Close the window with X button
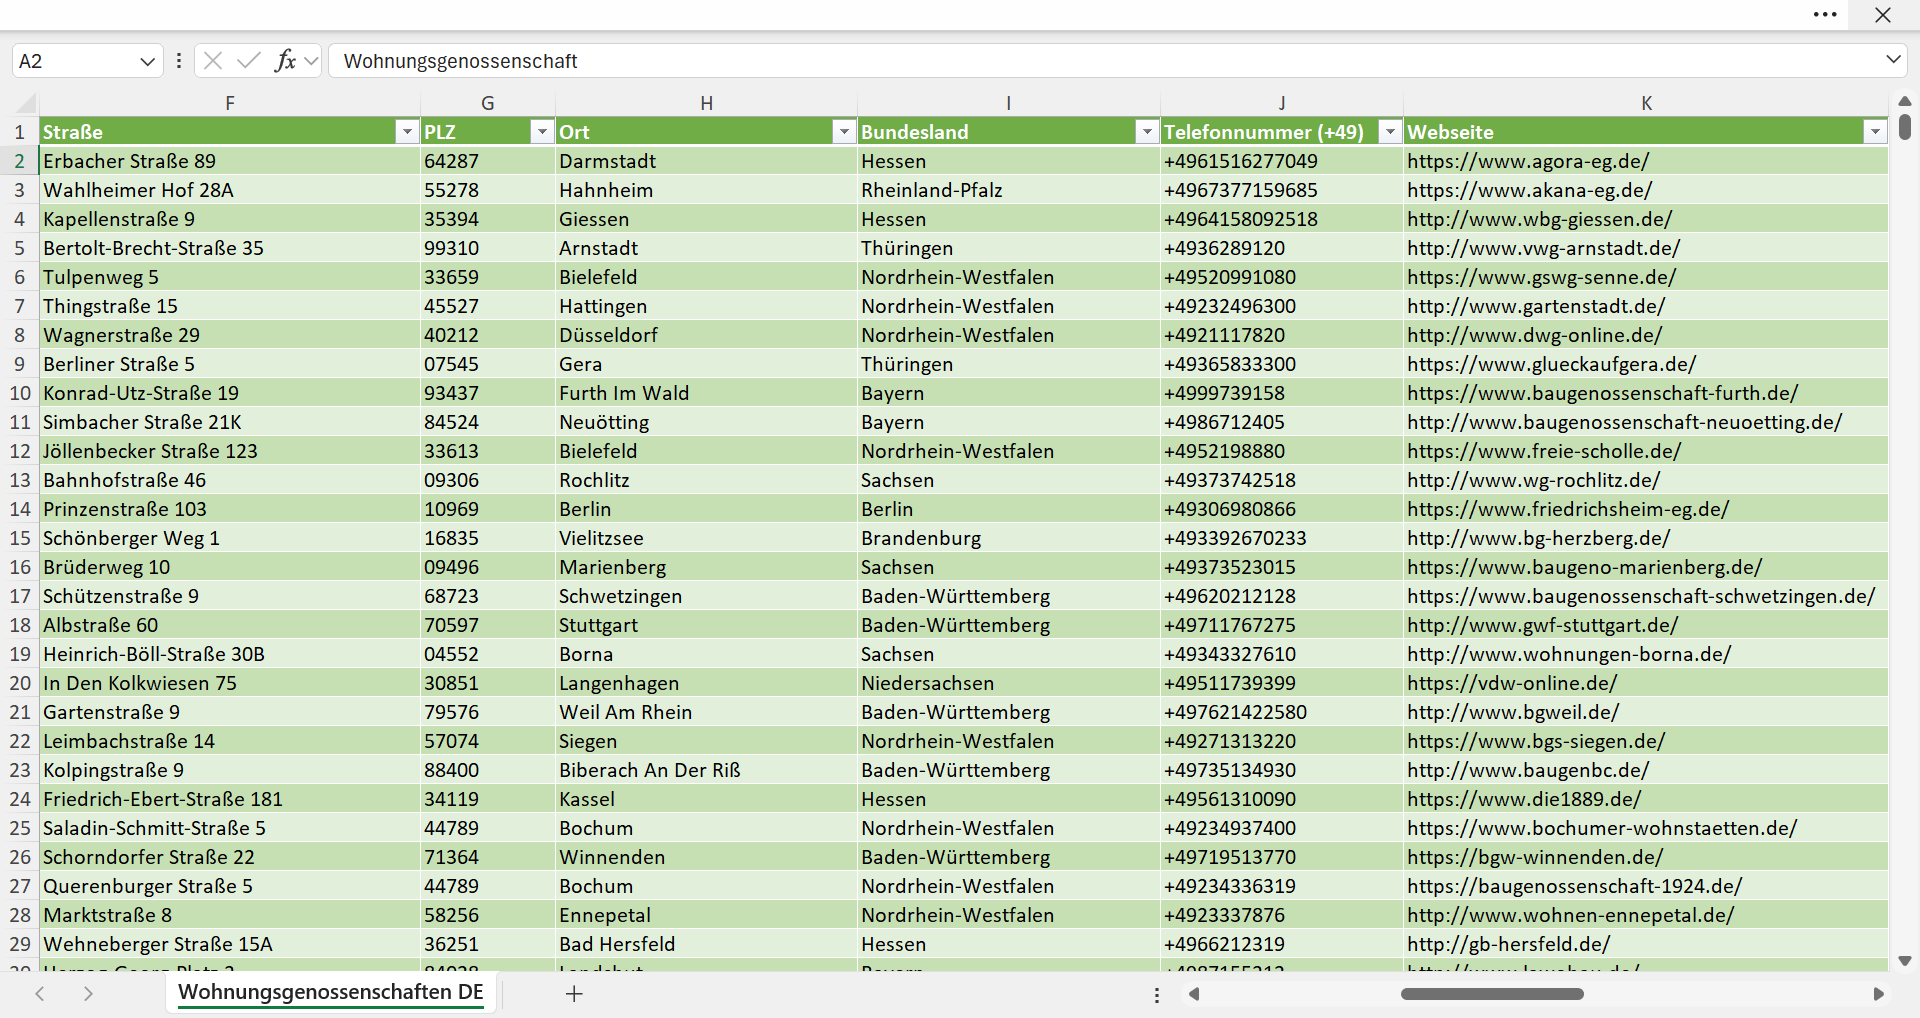 [x=1883, y=15]
